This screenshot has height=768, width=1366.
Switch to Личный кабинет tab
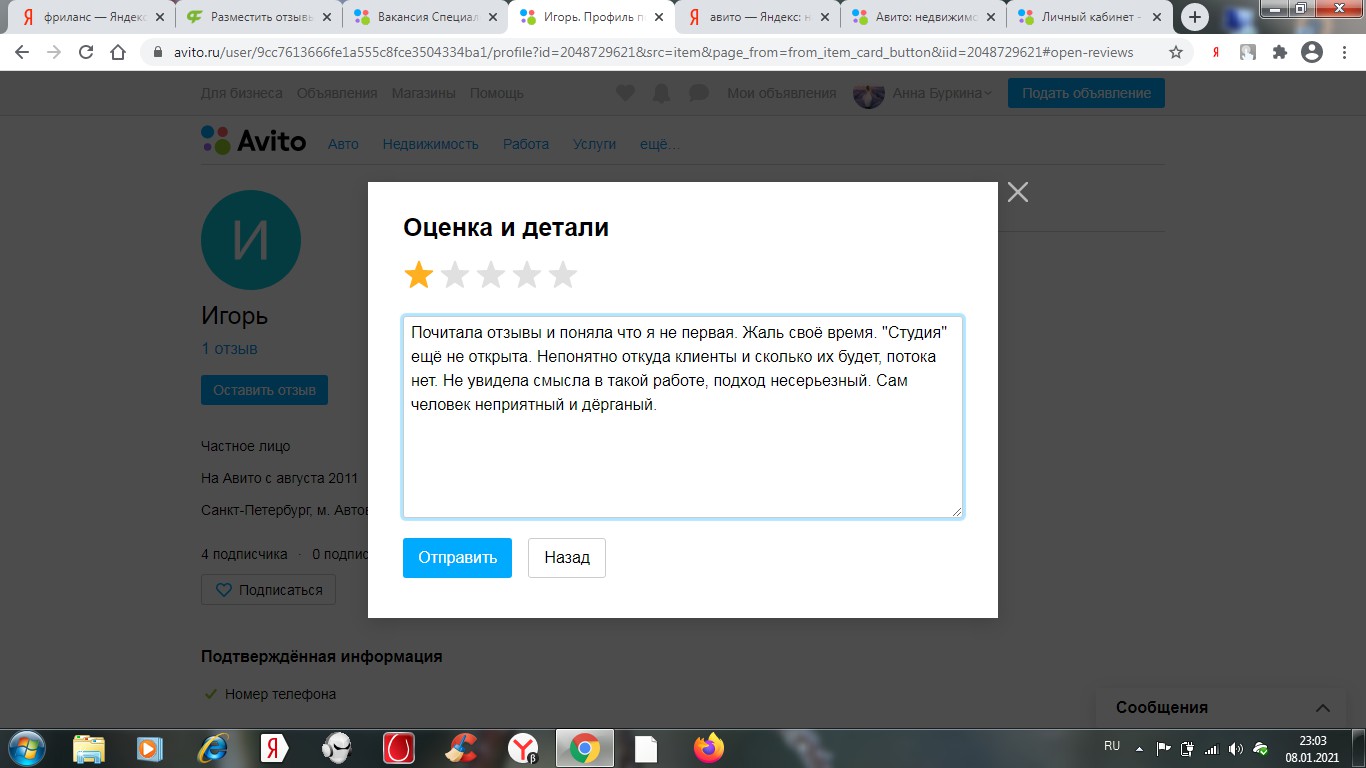[x=1089, y=17]
